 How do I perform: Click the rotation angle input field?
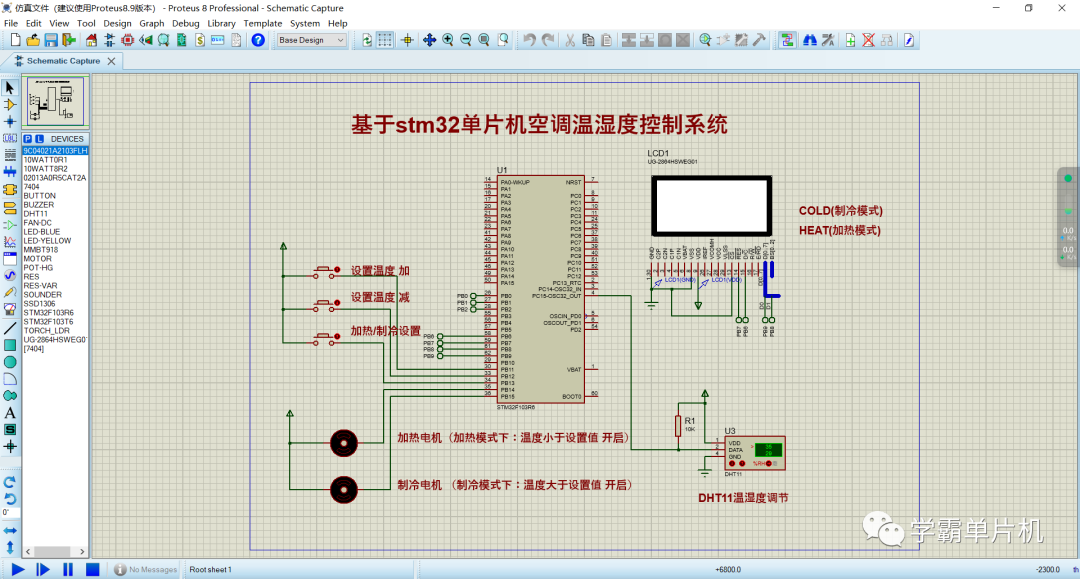[10, 513]
